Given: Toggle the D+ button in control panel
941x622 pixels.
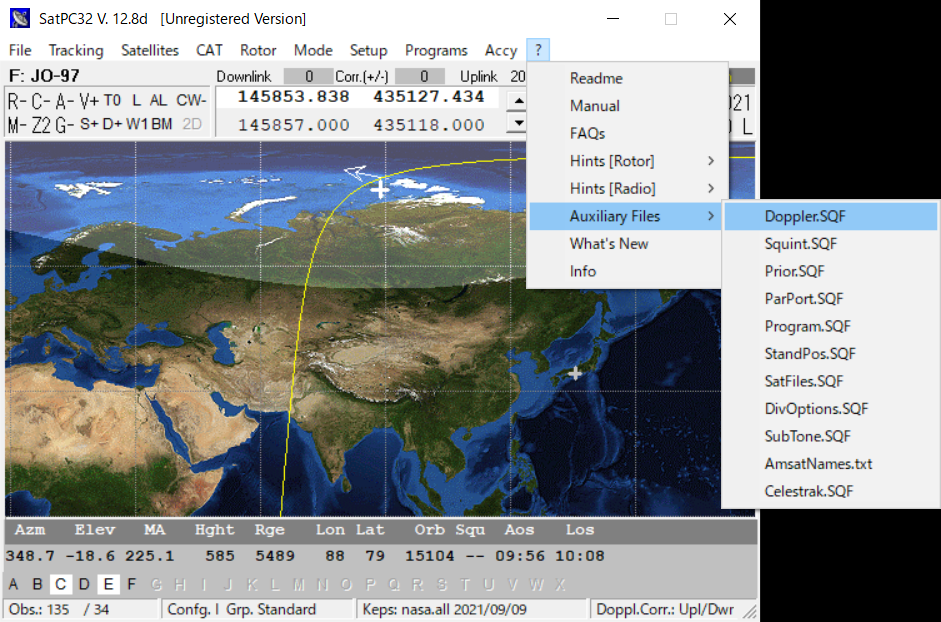Looking at the screenshot, I should pyautogui.click(x=112, y=125).
